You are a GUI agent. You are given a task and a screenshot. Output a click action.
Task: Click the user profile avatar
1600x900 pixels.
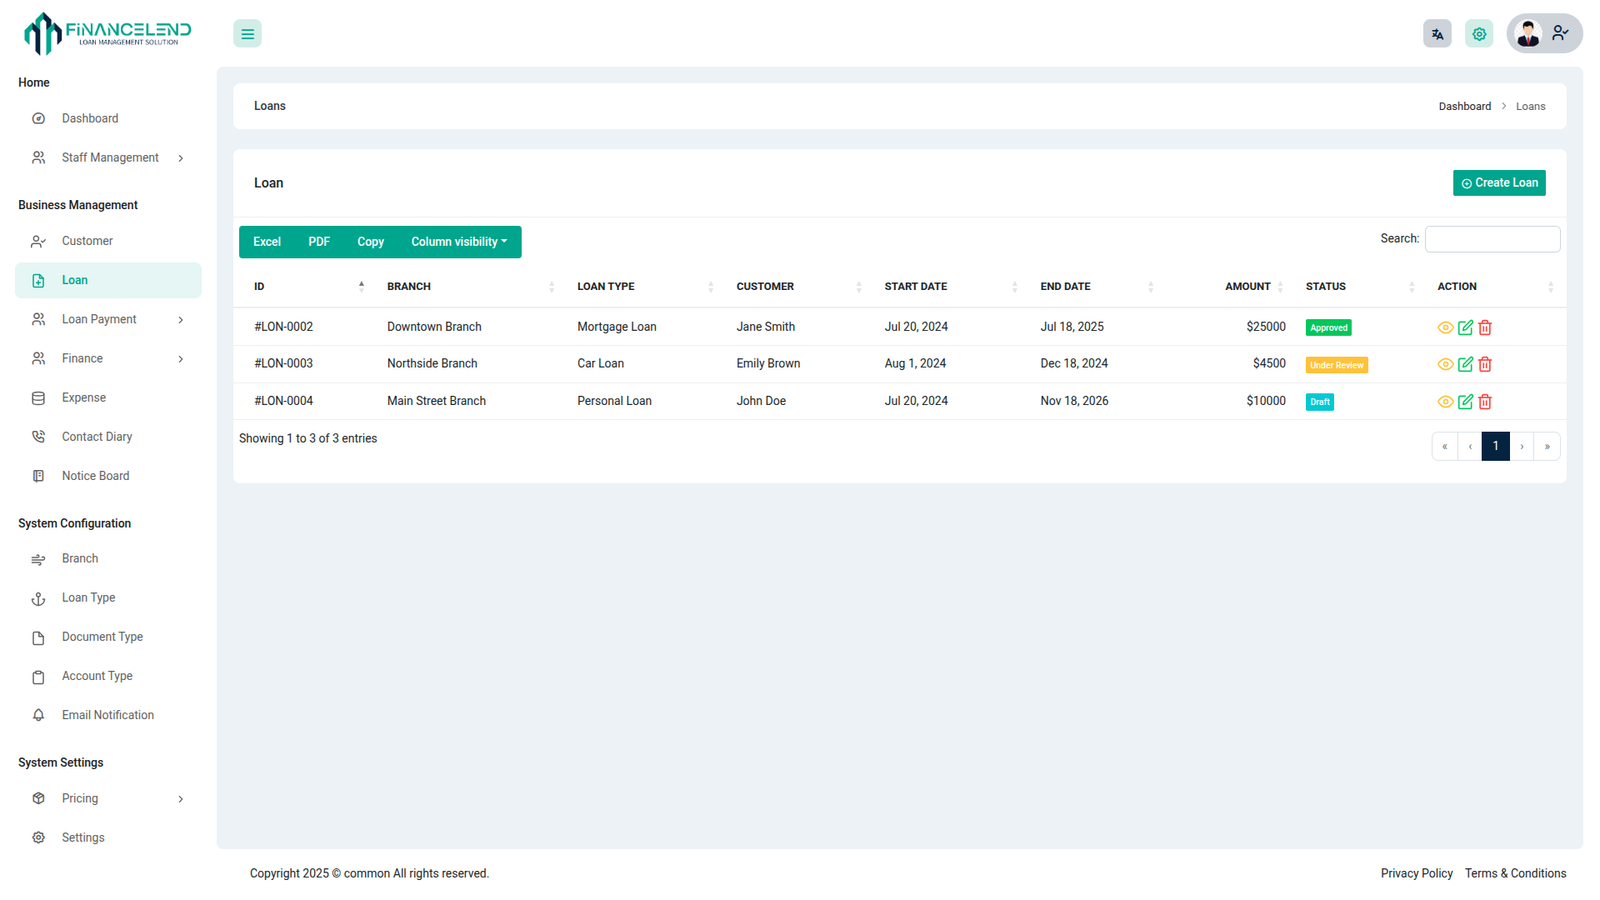[x=1528, y=34]
